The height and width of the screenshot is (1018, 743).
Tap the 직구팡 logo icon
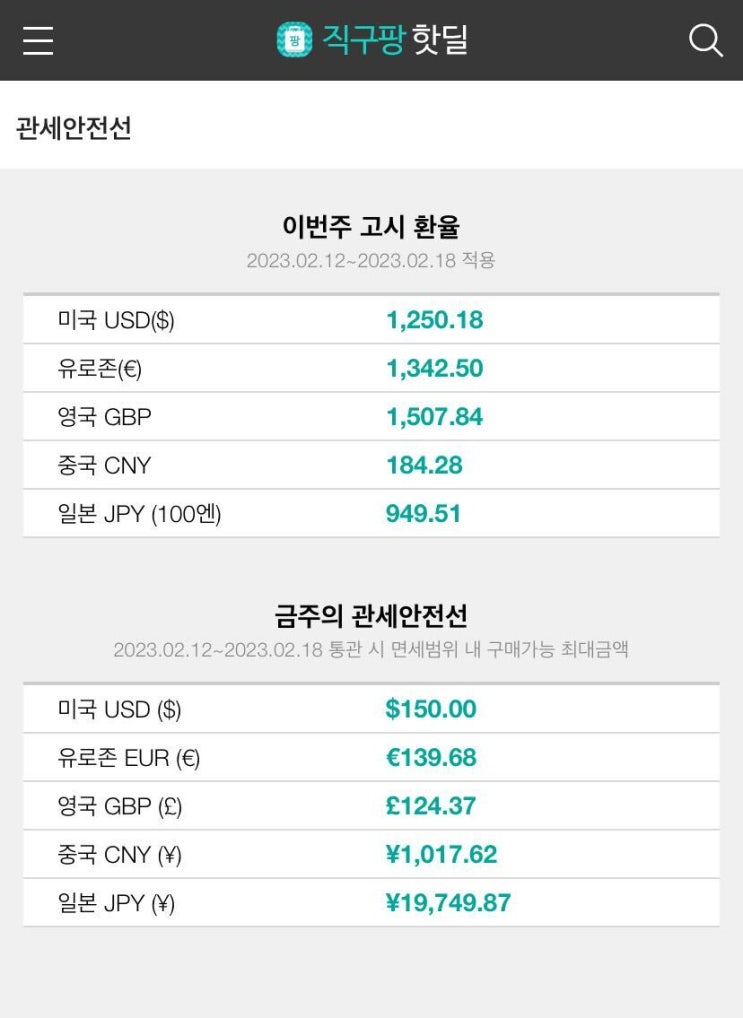(x=294, y=40)
